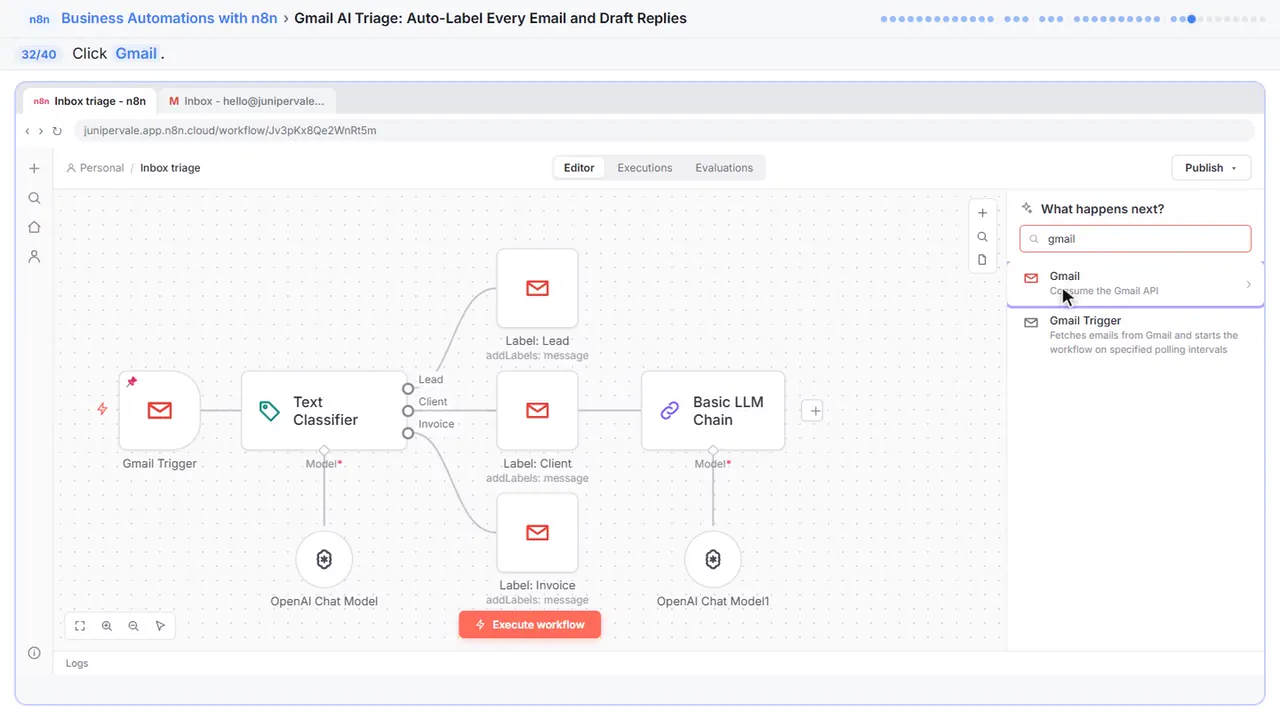Select the Basic LLM Chain node
The height and width of the screenshot is (720, 1280).
tap(713, 411)
